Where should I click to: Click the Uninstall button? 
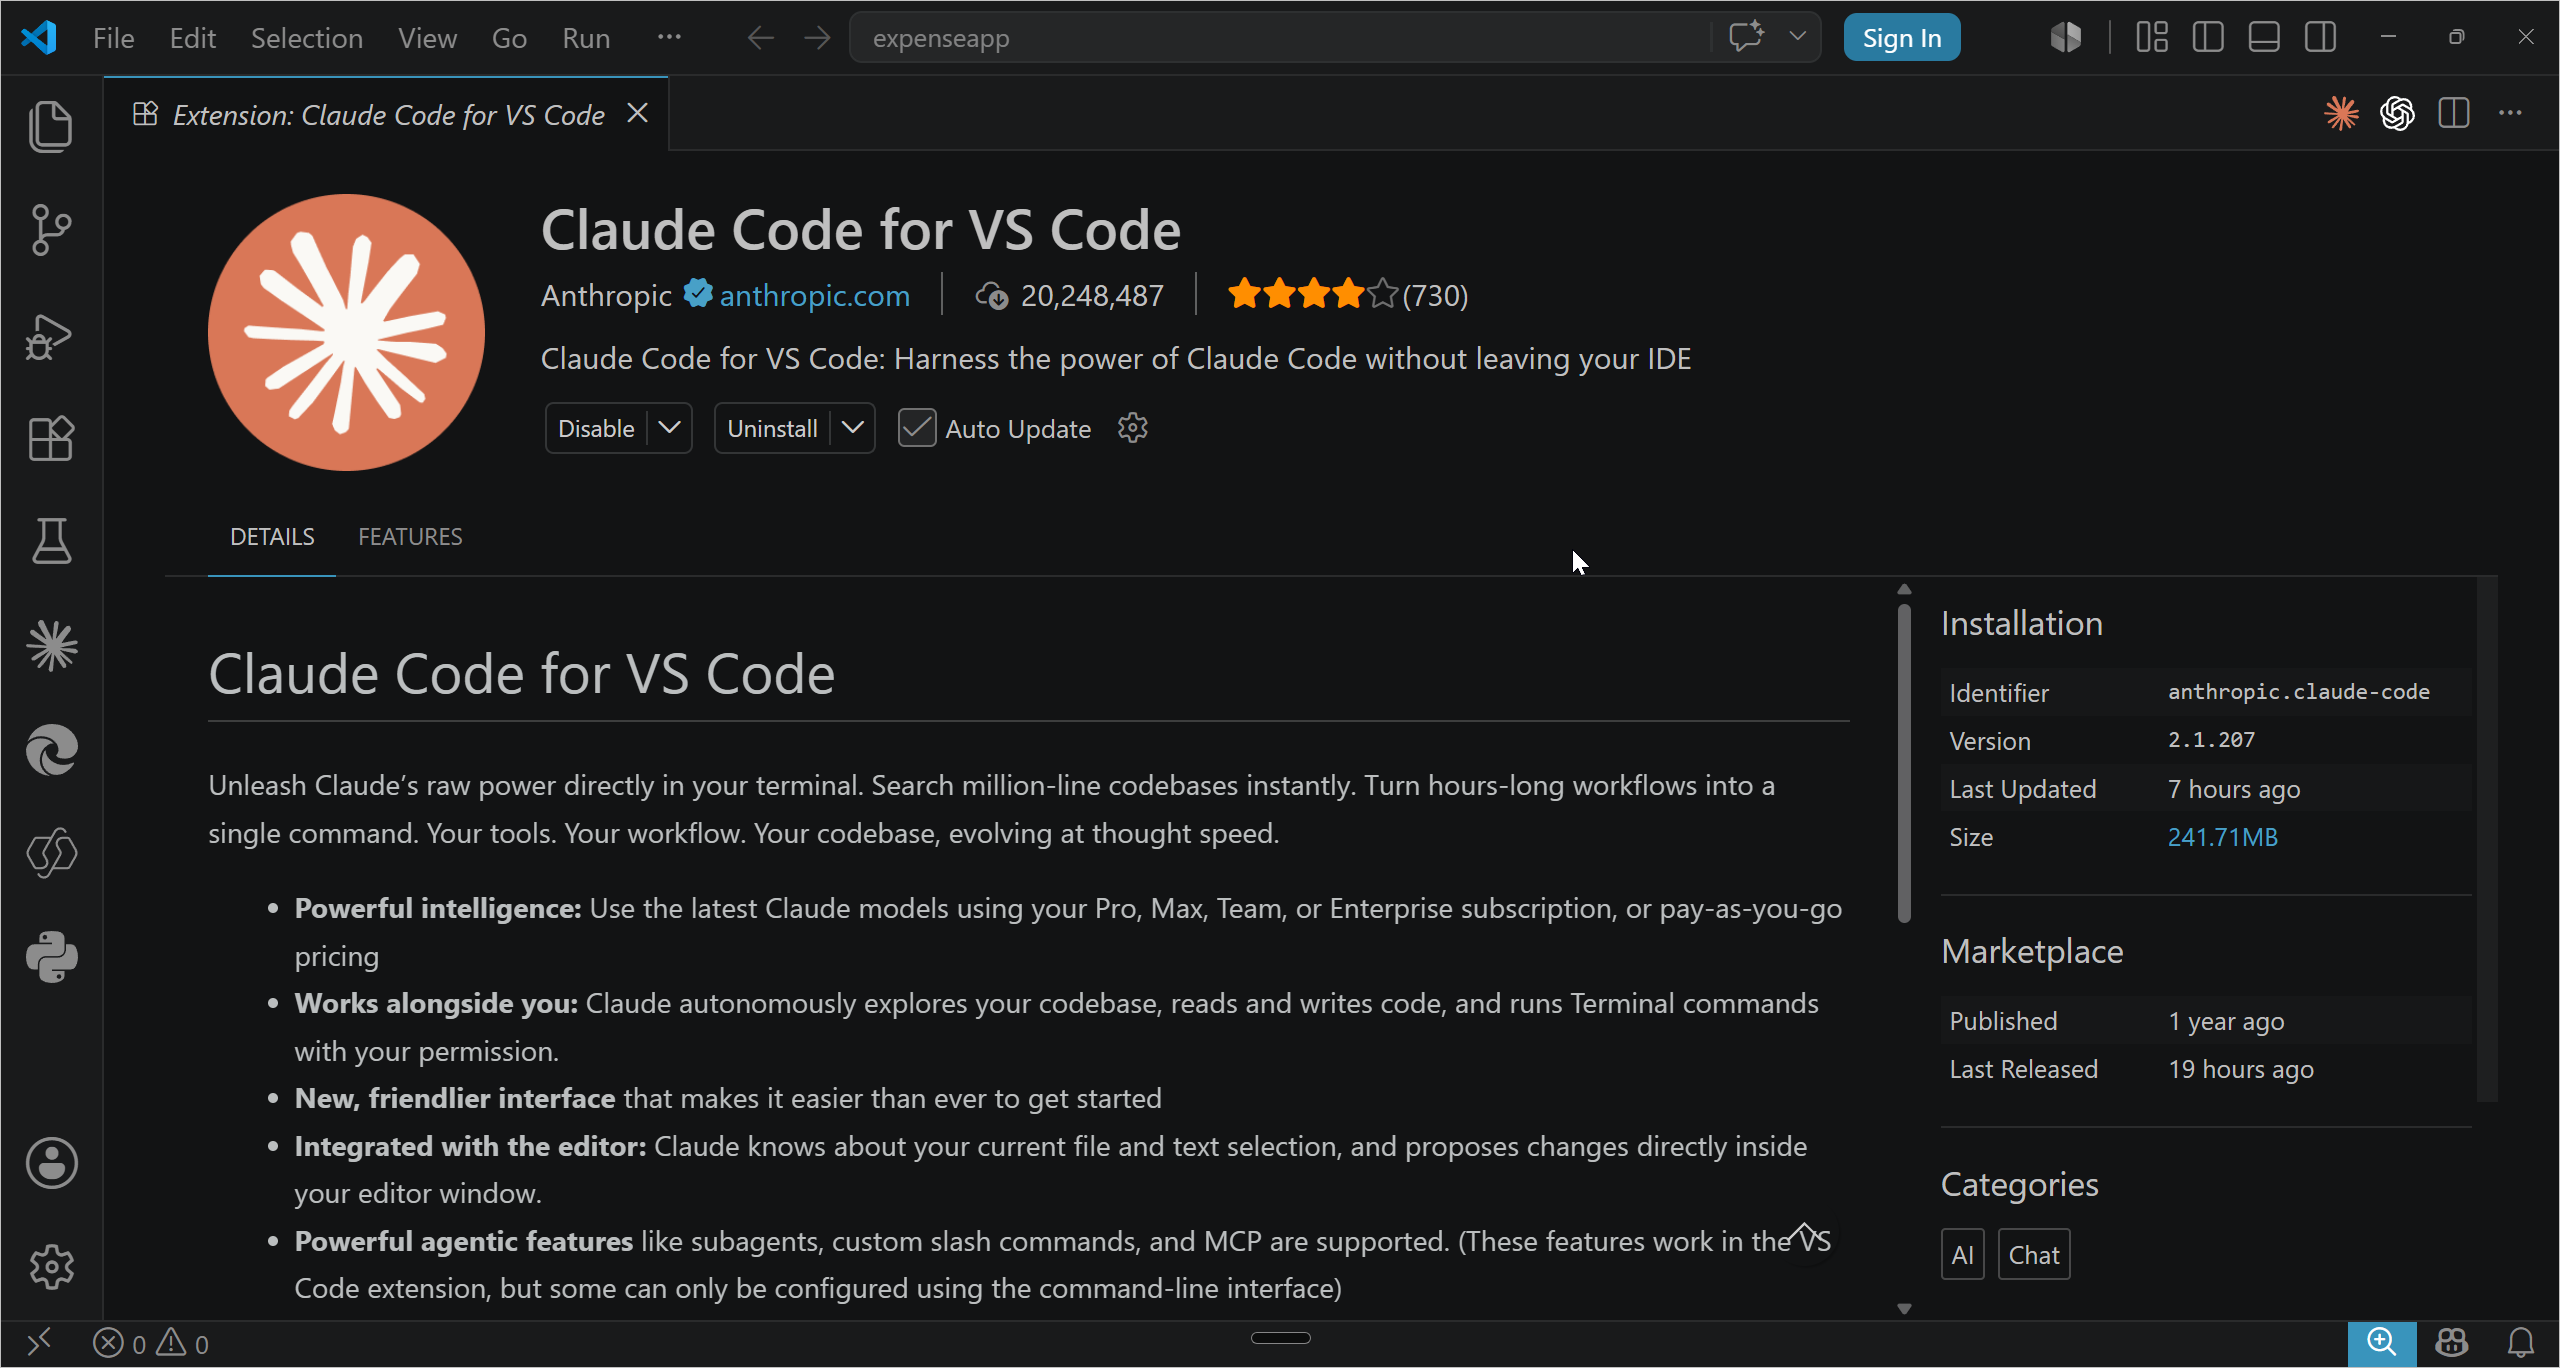772,428
